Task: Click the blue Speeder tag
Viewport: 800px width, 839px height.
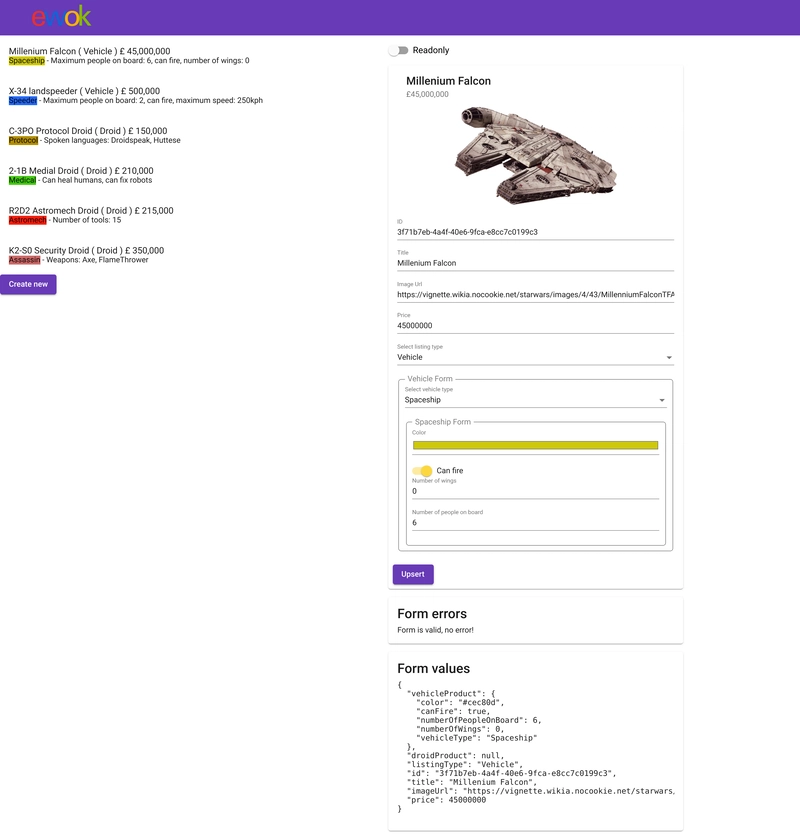Action: tap(23, 101)
